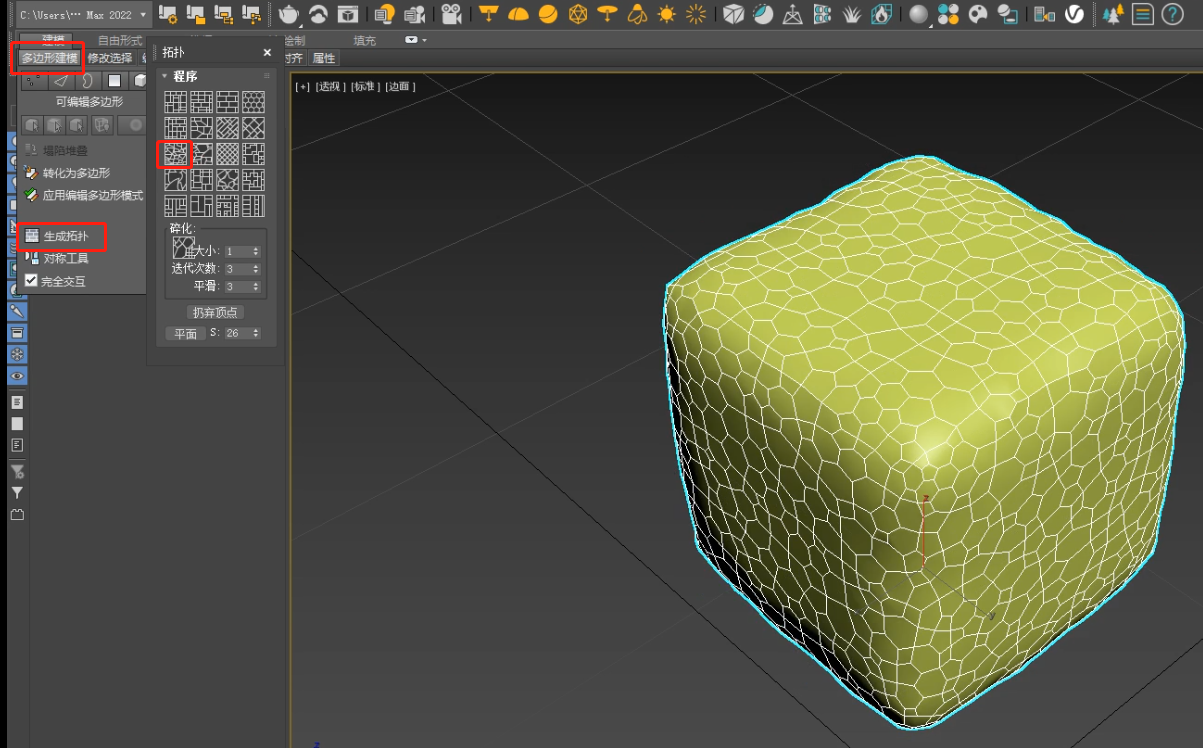Toggle the eye visibility icon in left sidebar
The width and height of the screenshot is (1203, 748).
coord(17,377)
